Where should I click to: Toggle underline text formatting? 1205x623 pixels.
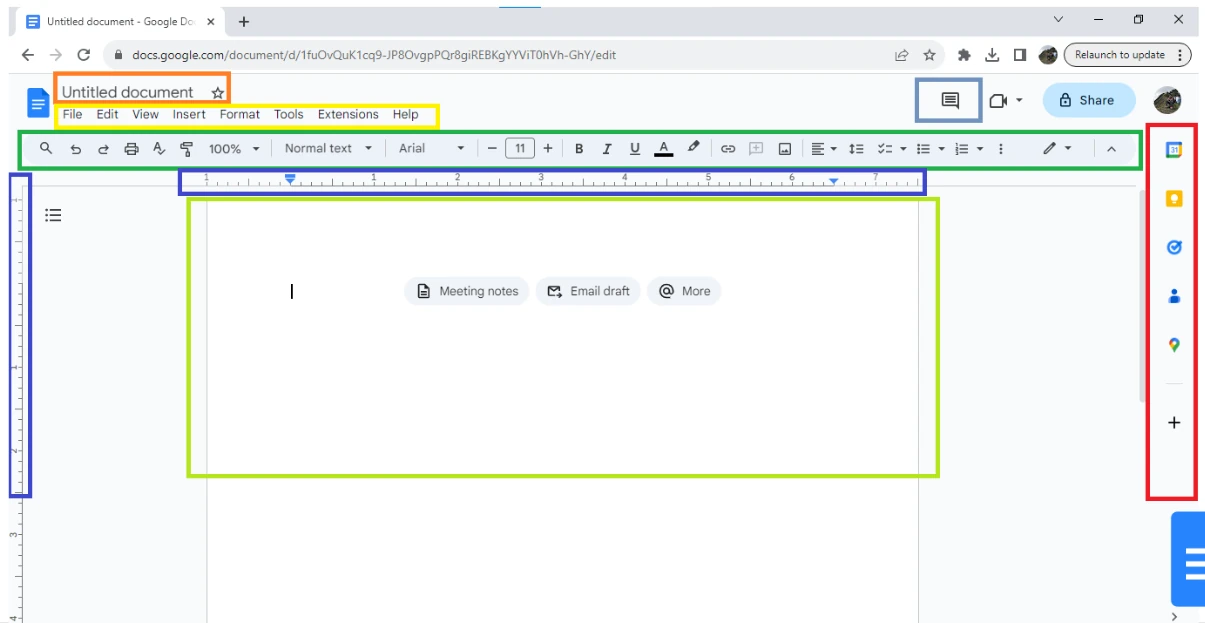coord(635,148)
